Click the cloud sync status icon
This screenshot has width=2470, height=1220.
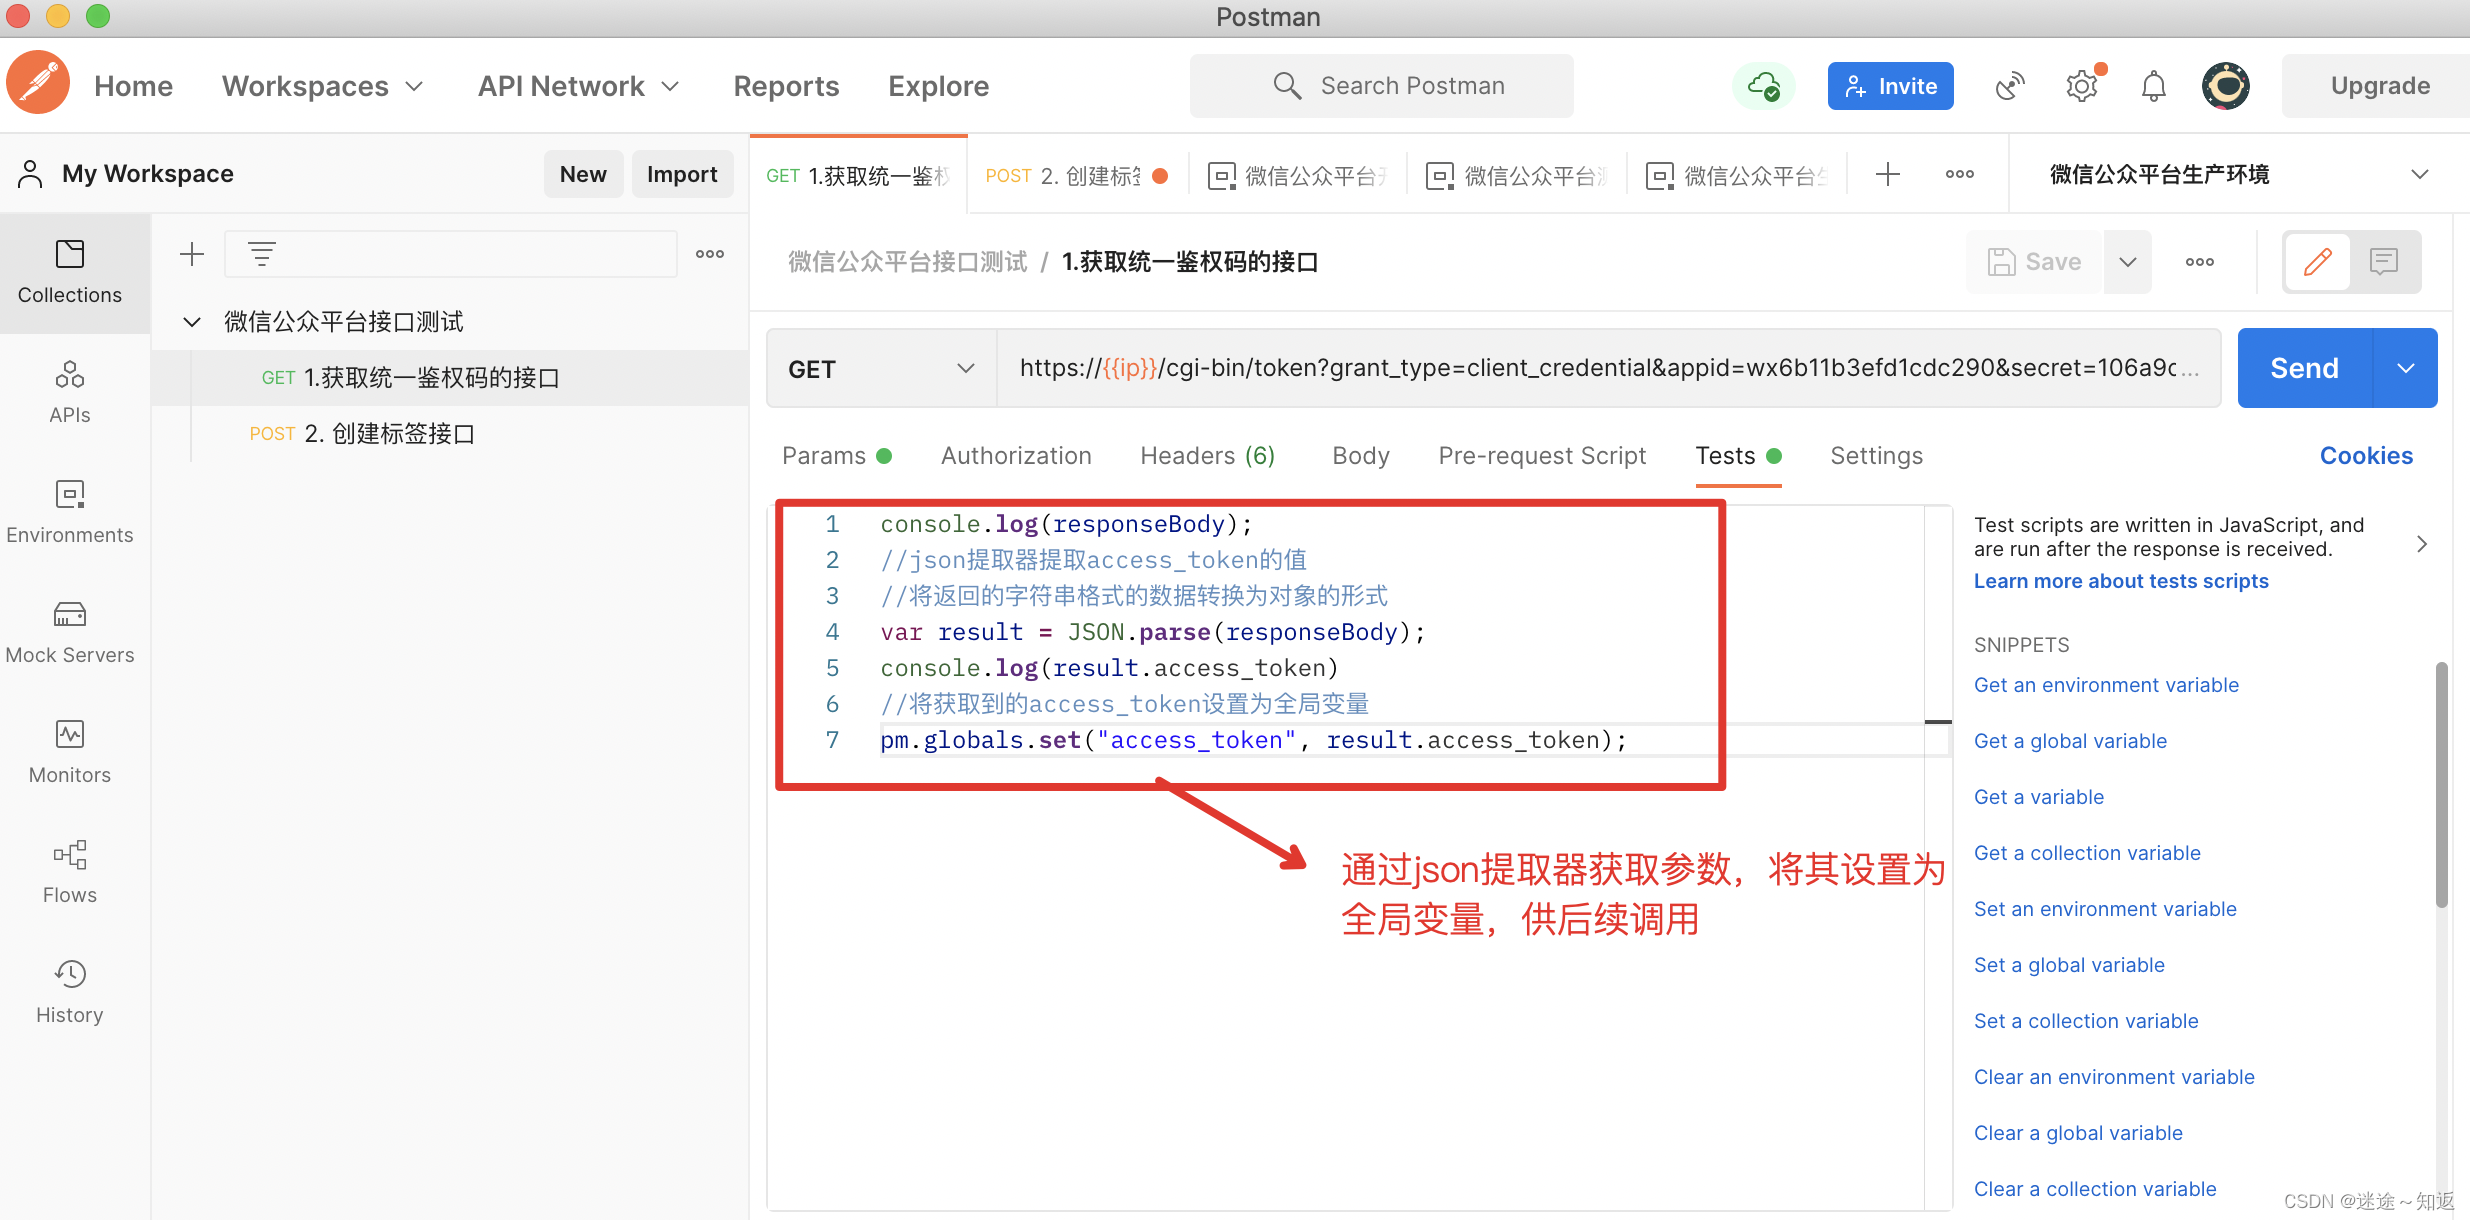(x=1763, y=86)
